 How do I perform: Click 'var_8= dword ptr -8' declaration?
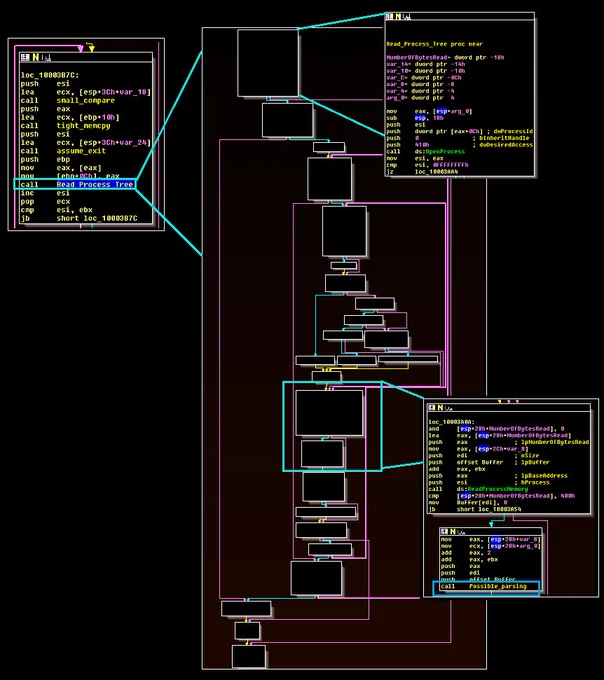tap(419, 84)
